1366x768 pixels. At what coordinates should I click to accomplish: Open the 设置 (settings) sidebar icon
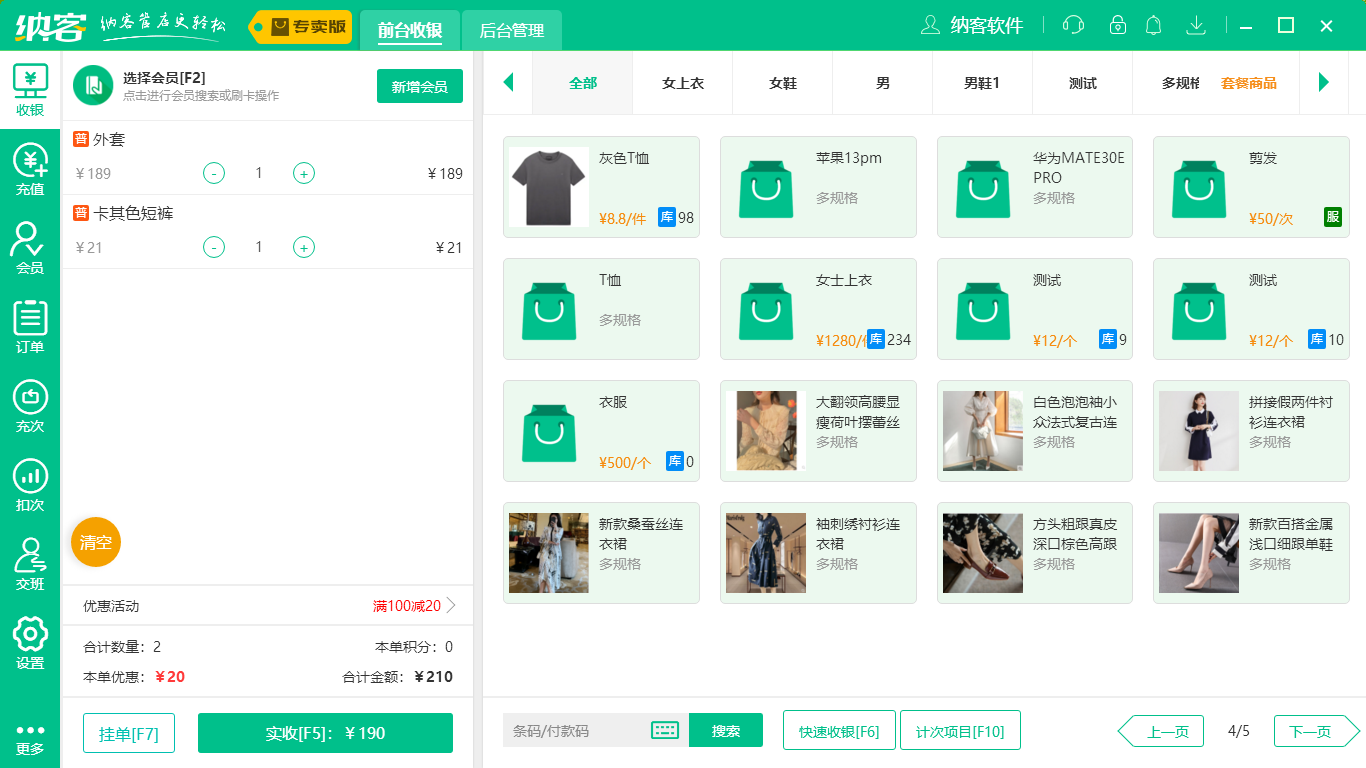[30, 641]
